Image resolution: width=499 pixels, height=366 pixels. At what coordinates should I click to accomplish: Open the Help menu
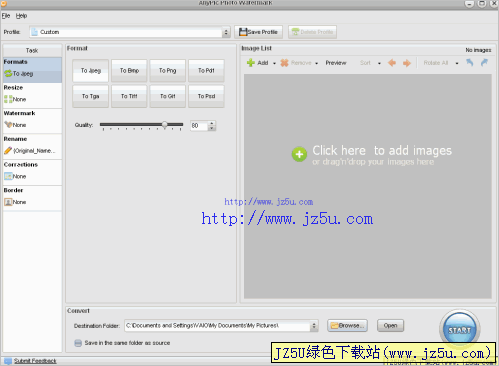21,16
